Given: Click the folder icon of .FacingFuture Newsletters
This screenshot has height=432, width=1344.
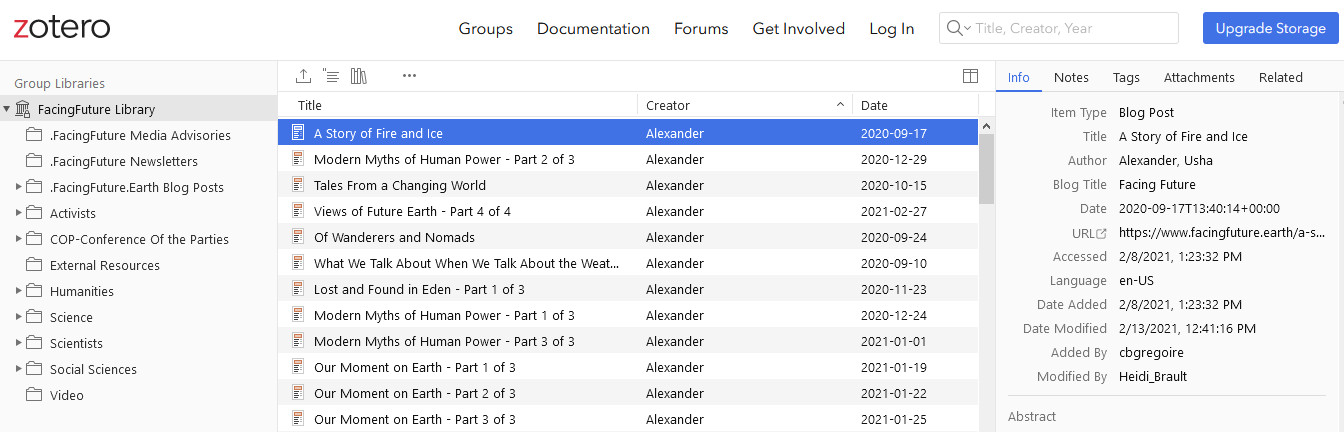Looking at the screenshot, I should coord(34,161).
